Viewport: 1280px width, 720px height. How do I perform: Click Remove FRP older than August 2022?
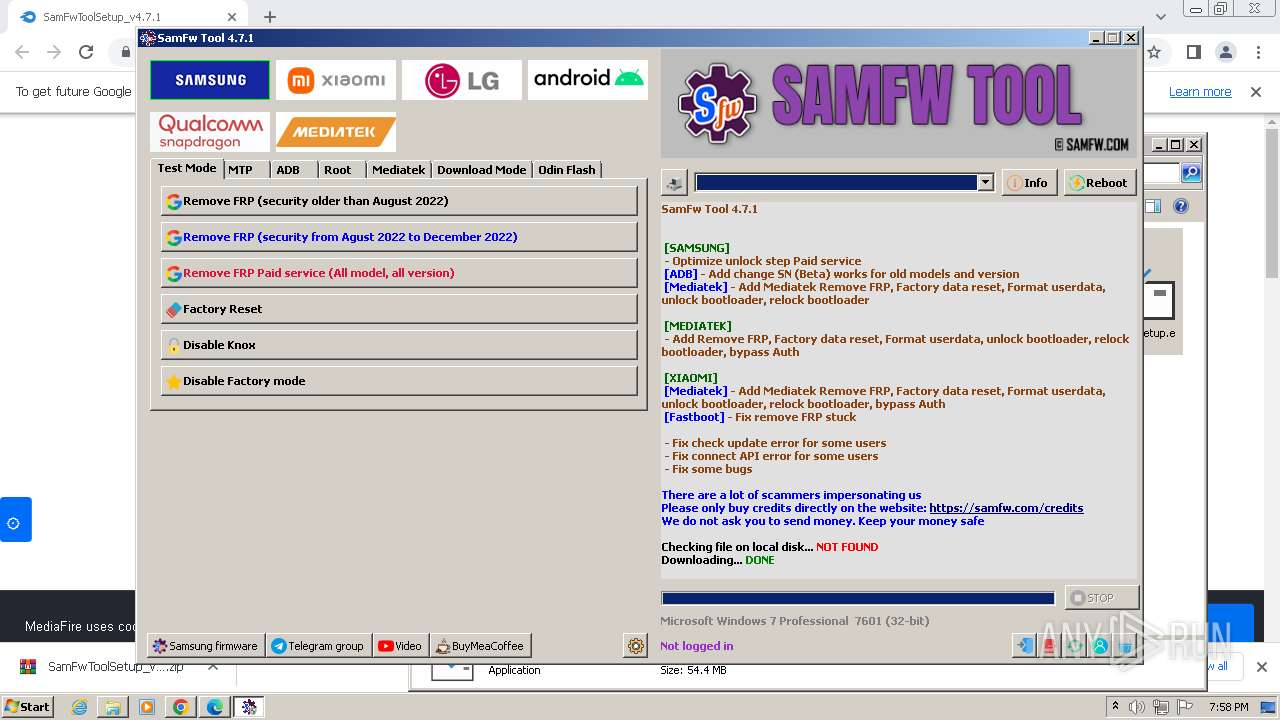click(x=399, y=201)
